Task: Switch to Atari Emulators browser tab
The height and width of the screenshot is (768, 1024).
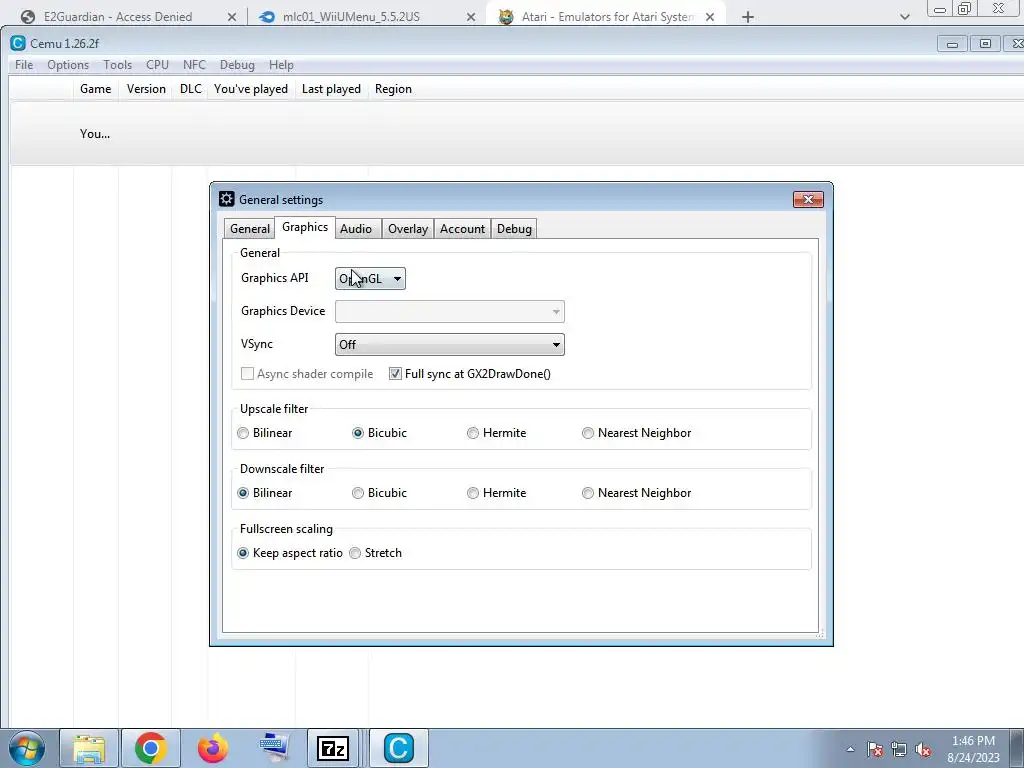Action: 604,17
